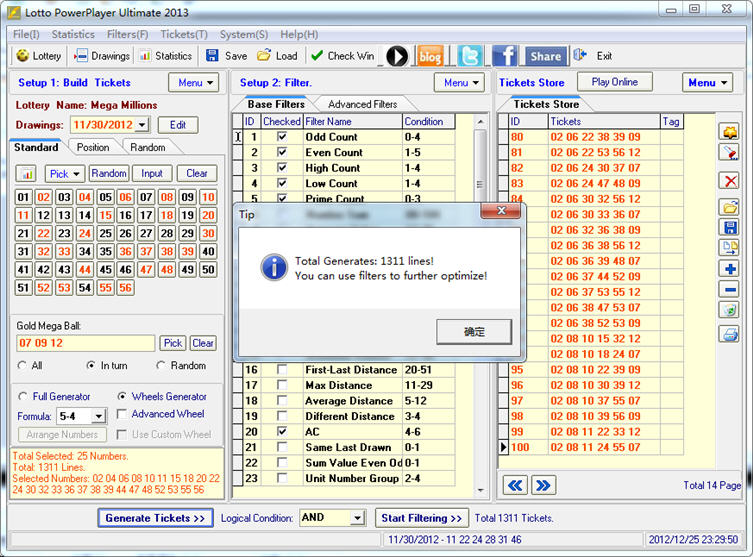Click the open folder icon in right sidebar
Image resolution: width=753 pixels, height=557 pixels.
[x=729, y=207]
